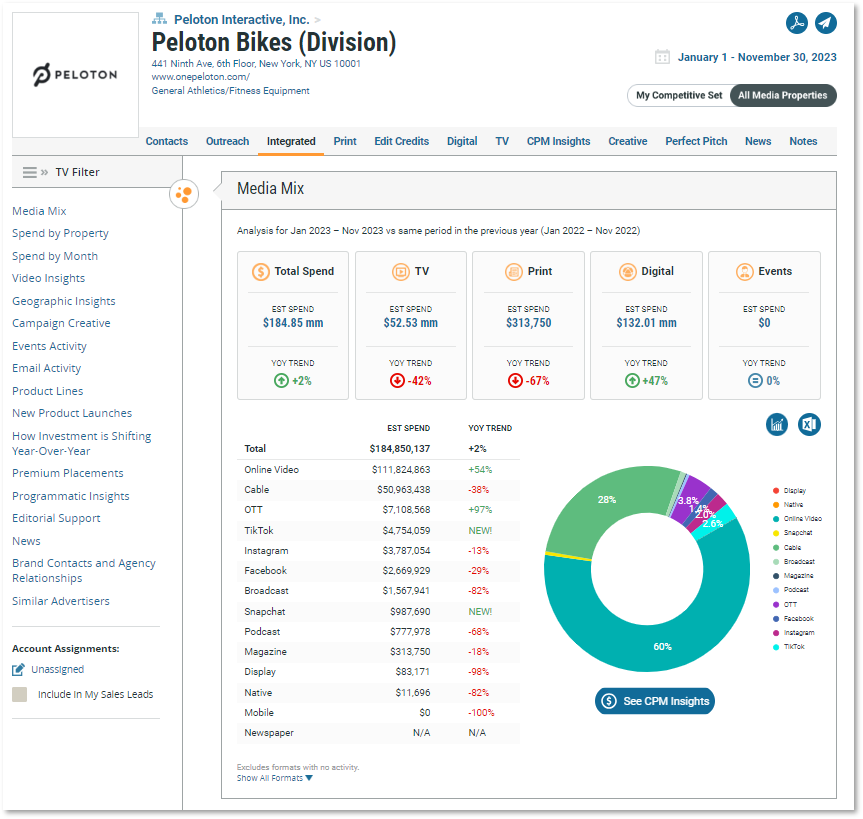Click the green up arrow beside +2%
Image resolution: width=863 pixels, height=819 pixels.
pyautogui.click(x=281, y=380)
